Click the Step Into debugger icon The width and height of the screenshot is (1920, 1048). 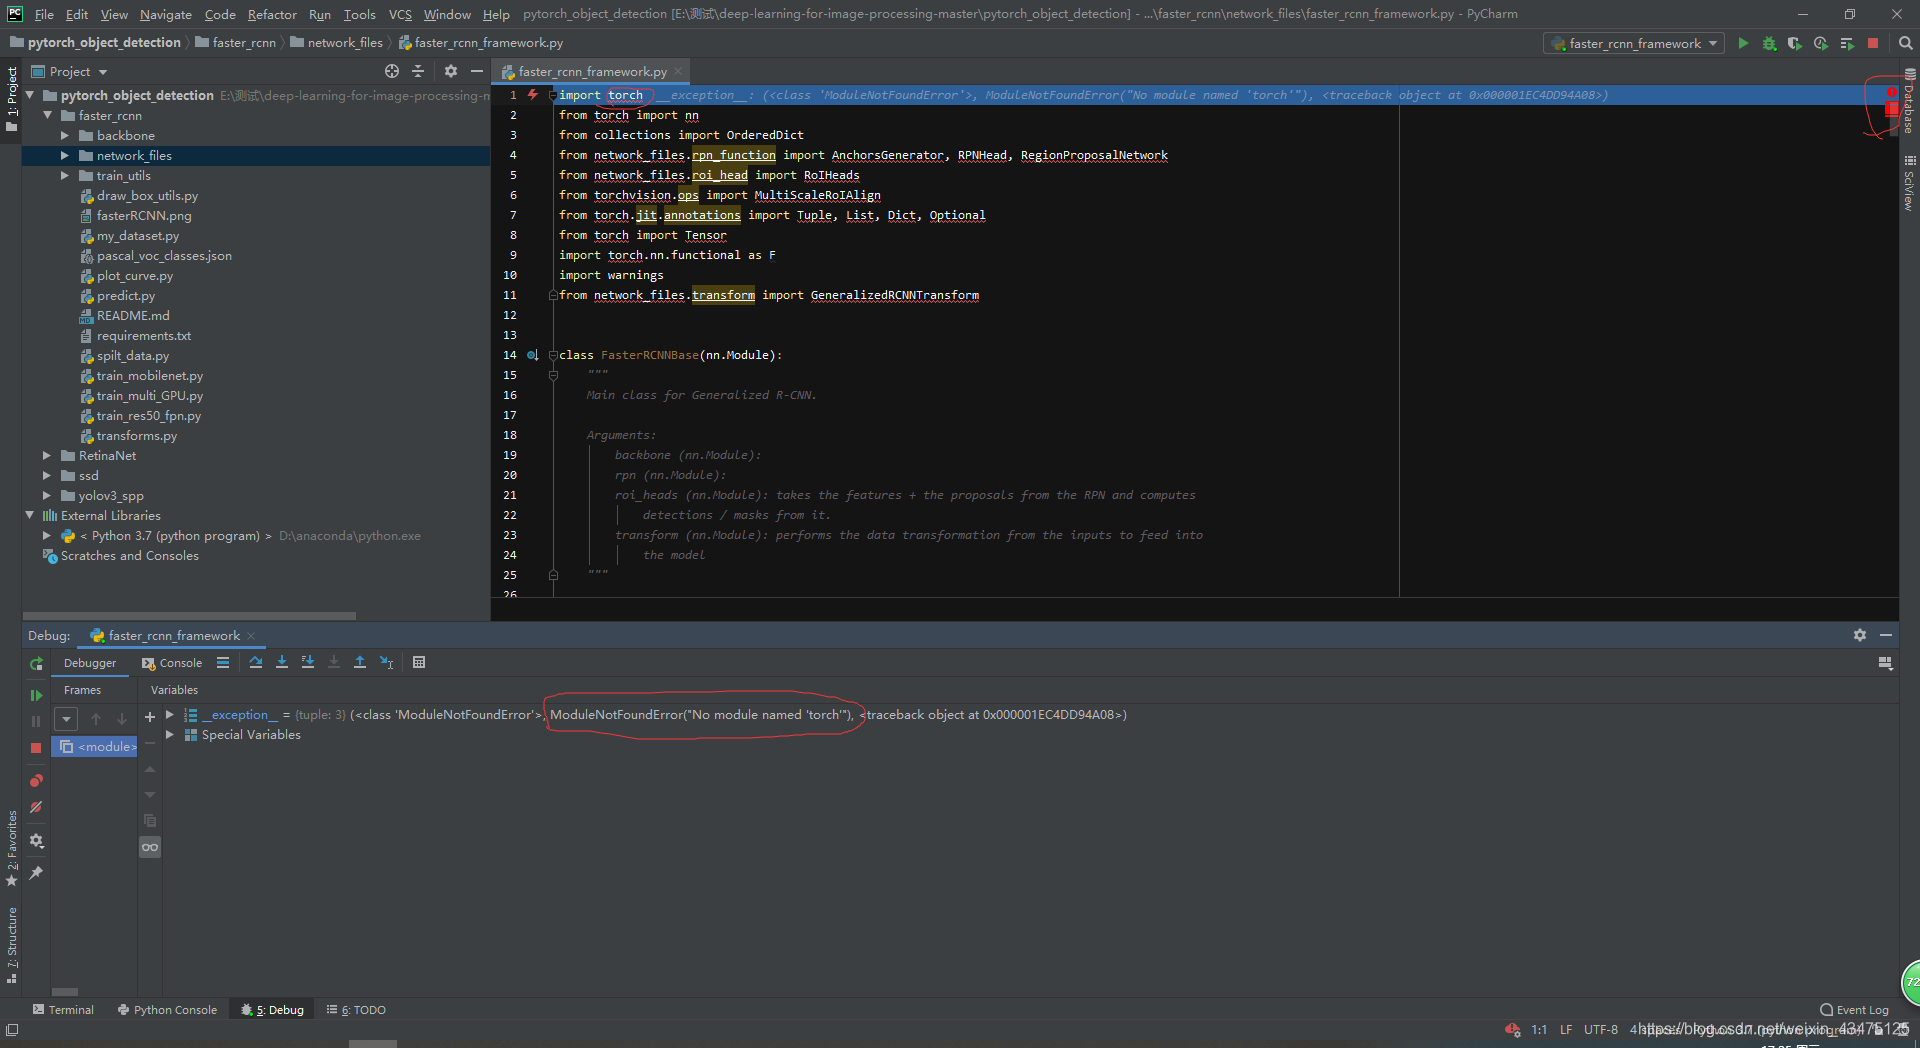282,662
